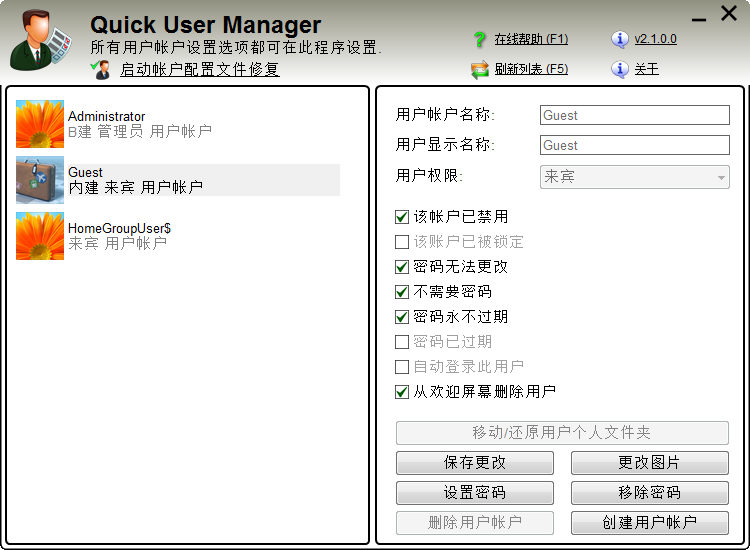Click 启动帐户配置文件修复 link
This screenshot has height=550, width=750.
coord(199,70)
